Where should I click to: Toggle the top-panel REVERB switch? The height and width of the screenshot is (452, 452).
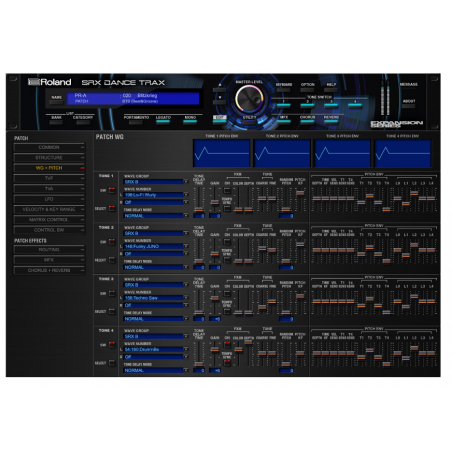tap(331, 121)
